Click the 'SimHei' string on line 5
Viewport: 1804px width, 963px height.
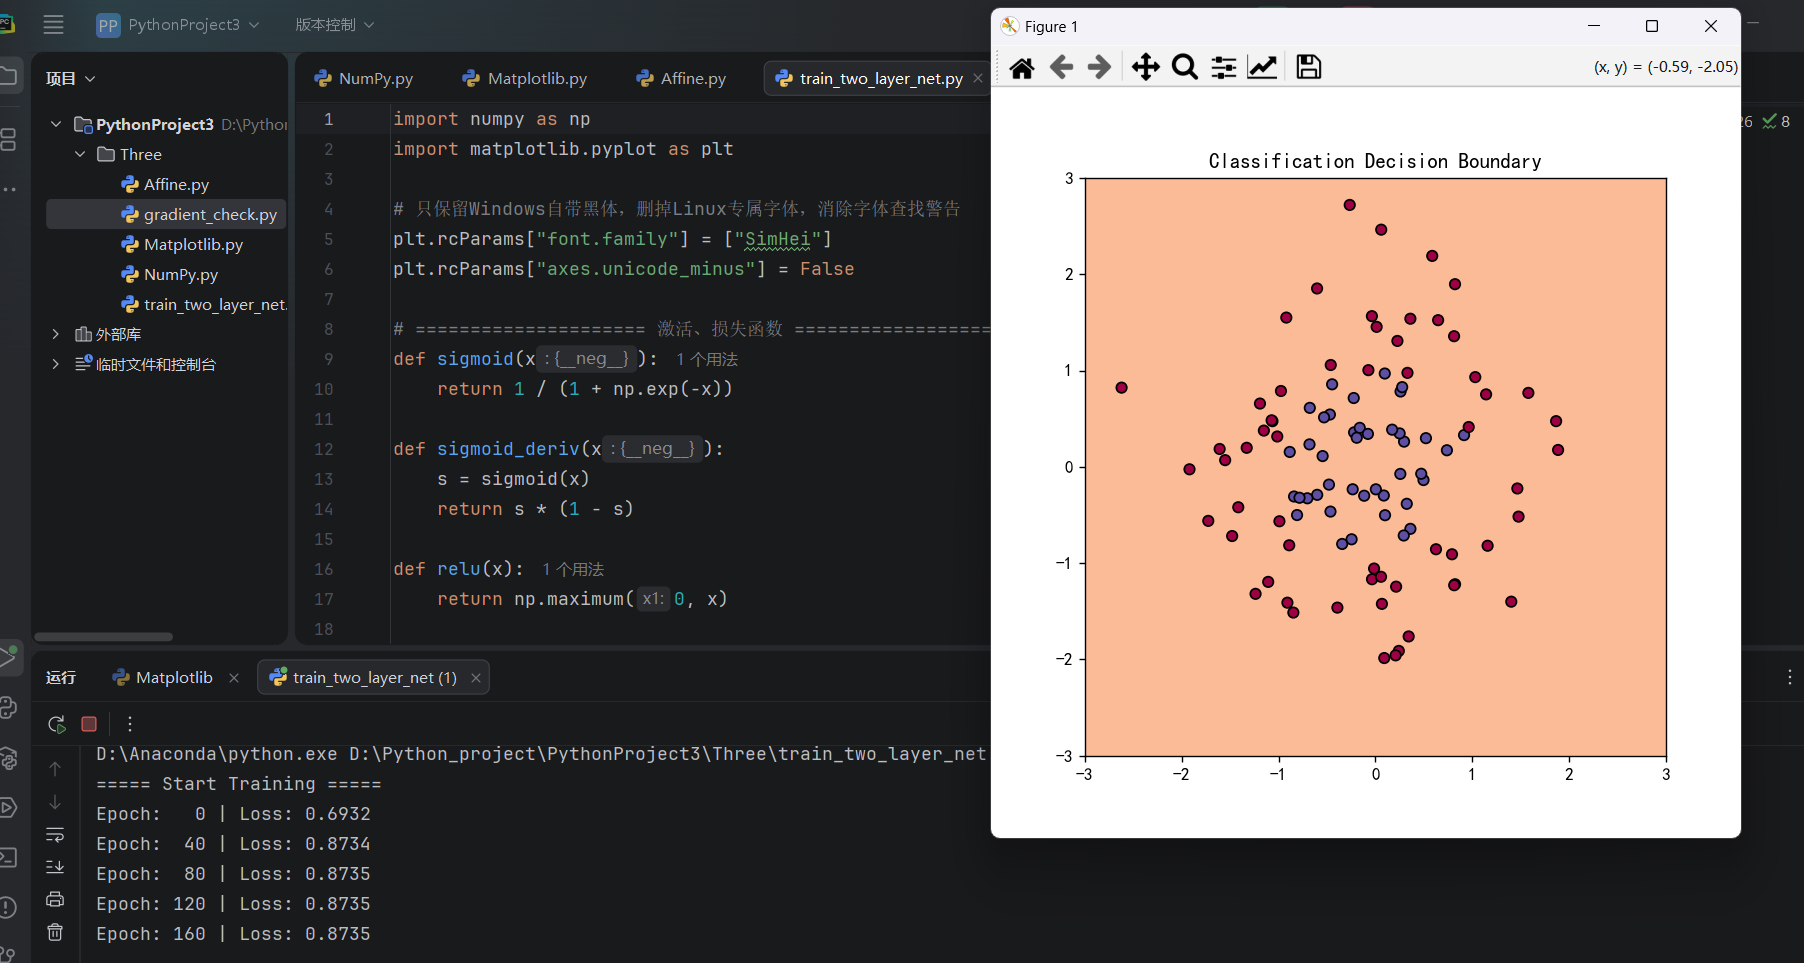pos(777,239)
